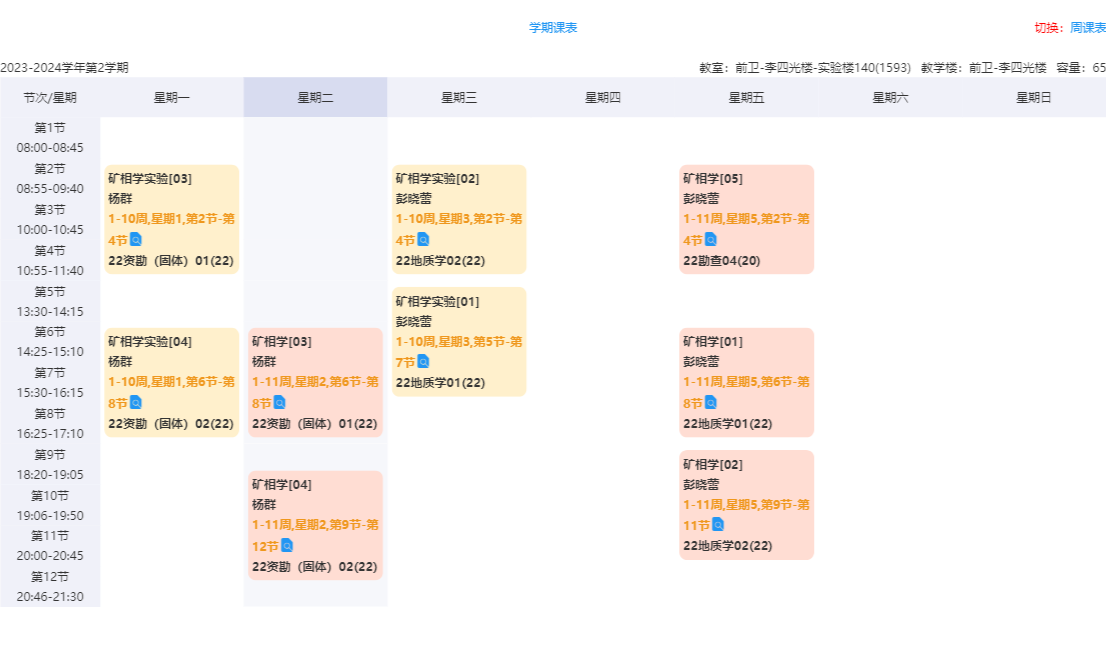Viewport: 1106px width, 647px height.
Task: Click the 第1节 08:00-08:45 time slot
Action: [50, 138]
